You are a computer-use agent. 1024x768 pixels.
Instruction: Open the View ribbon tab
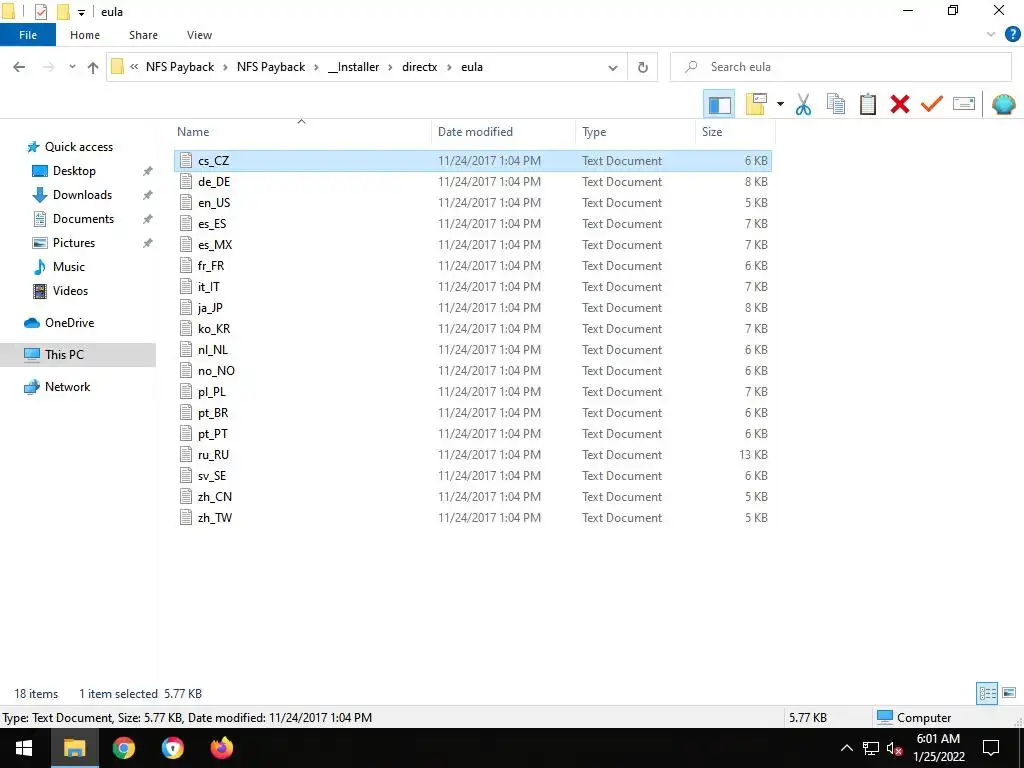(x=199, y=35)
